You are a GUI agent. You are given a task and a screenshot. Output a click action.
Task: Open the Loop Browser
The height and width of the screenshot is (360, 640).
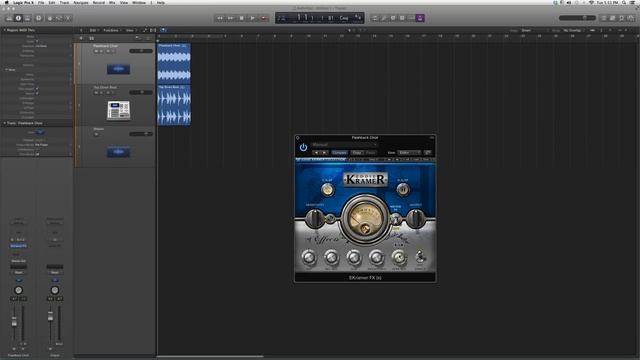[x=622, y=18]
